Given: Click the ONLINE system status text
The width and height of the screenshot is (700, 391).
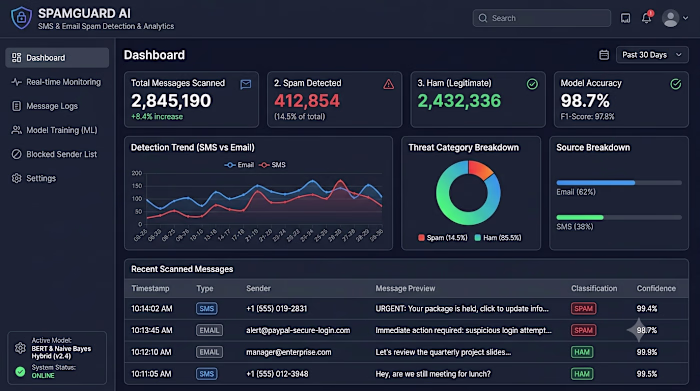Looking at the screenshot, I should (x=43, y=376).
